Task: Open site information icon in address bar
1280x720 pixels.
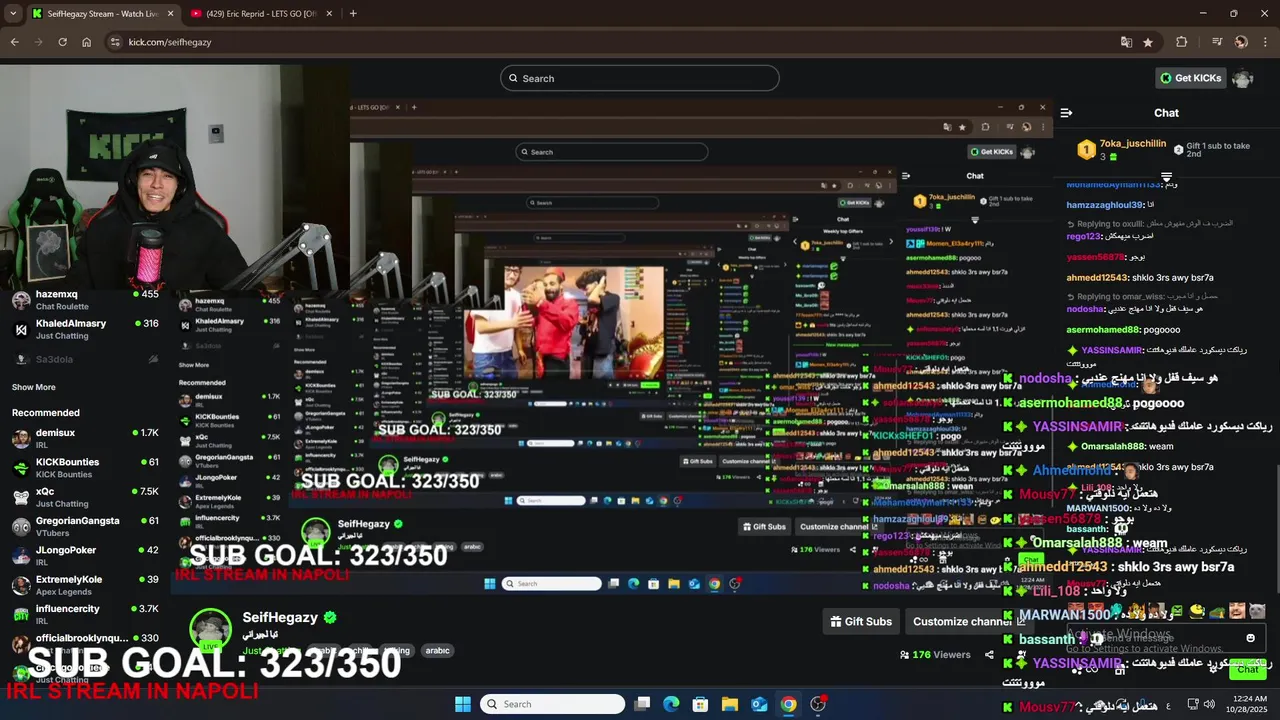Action: pyautogui.click(x=115, y=42)
